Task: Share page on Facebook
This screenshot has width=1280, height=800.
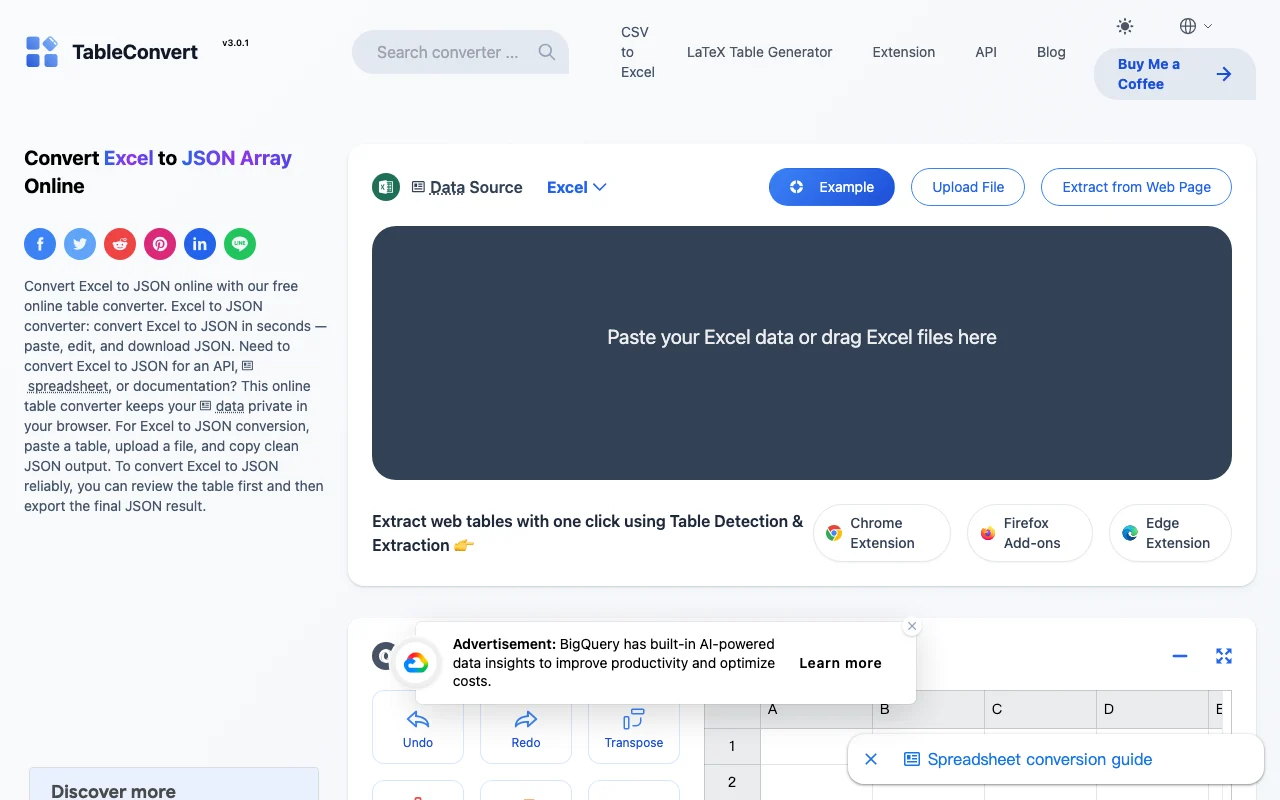Action: pos(40,243)
